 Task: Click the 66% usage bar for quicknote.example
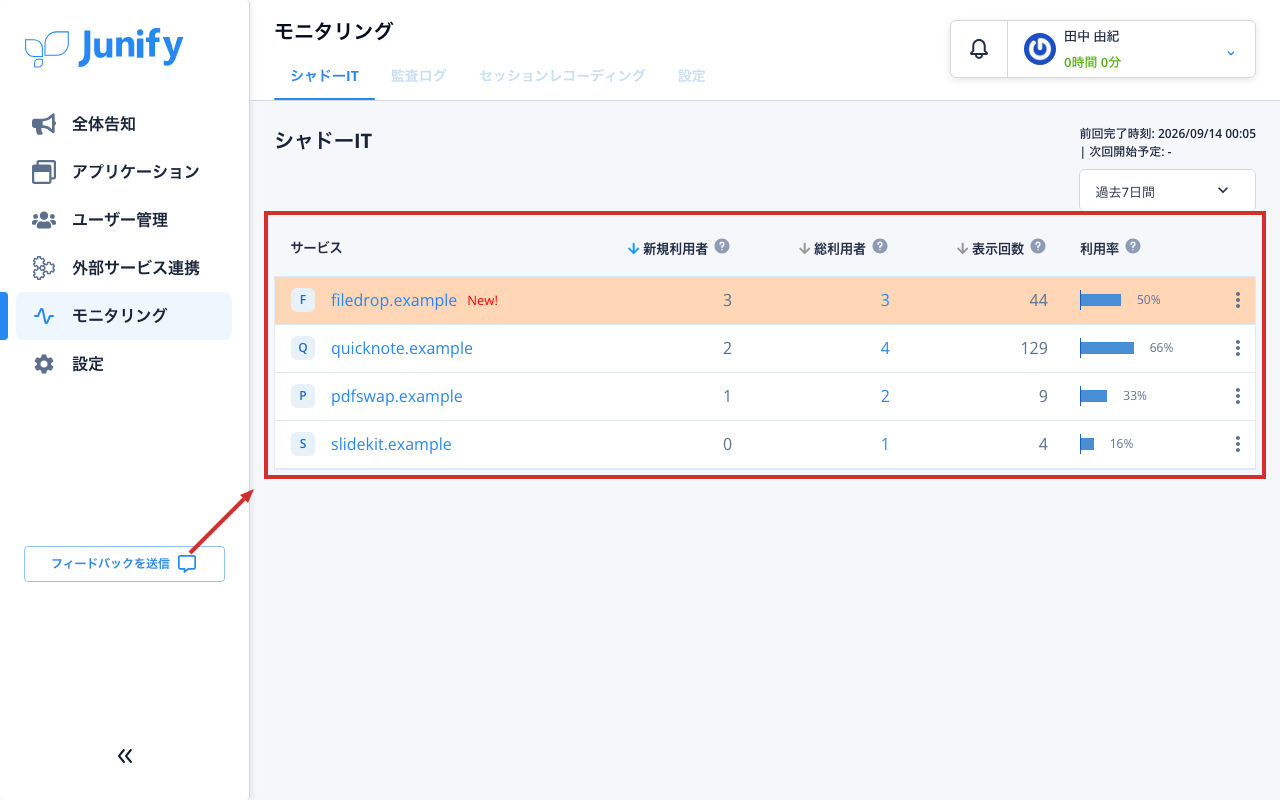click(1107, 348)
